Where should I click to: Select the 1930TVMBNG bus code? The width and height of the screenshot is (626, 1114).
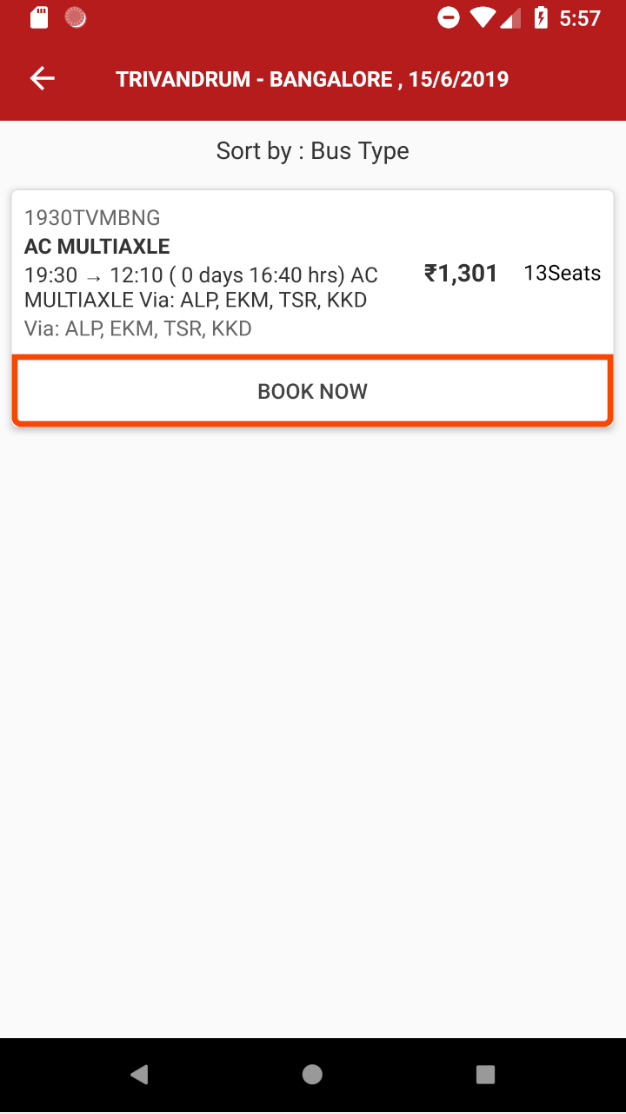pyautogui.click(x=92, y=218)
